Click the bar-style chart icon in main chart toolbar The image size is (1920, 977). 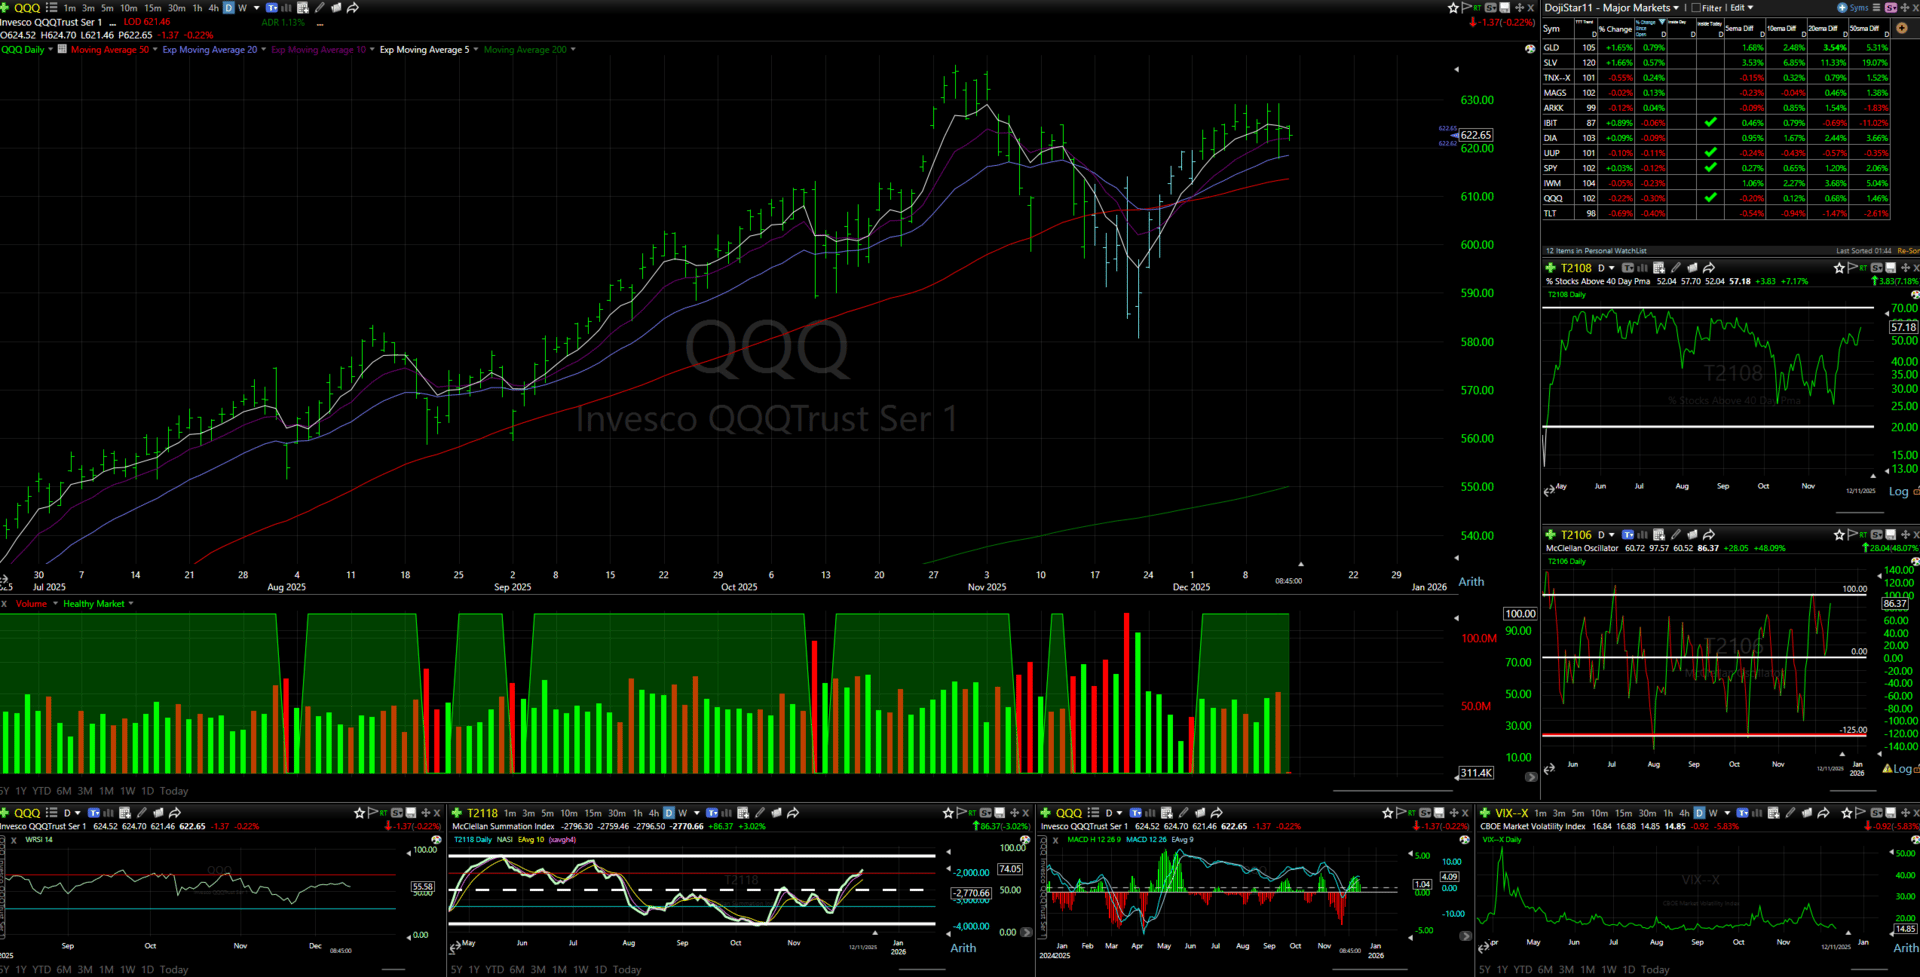coord(286,8)
